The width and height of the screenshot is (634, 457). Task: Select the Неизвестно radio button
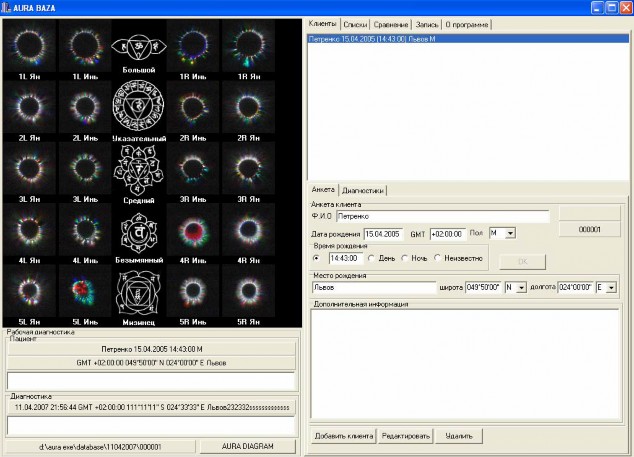tap(437, 258)
